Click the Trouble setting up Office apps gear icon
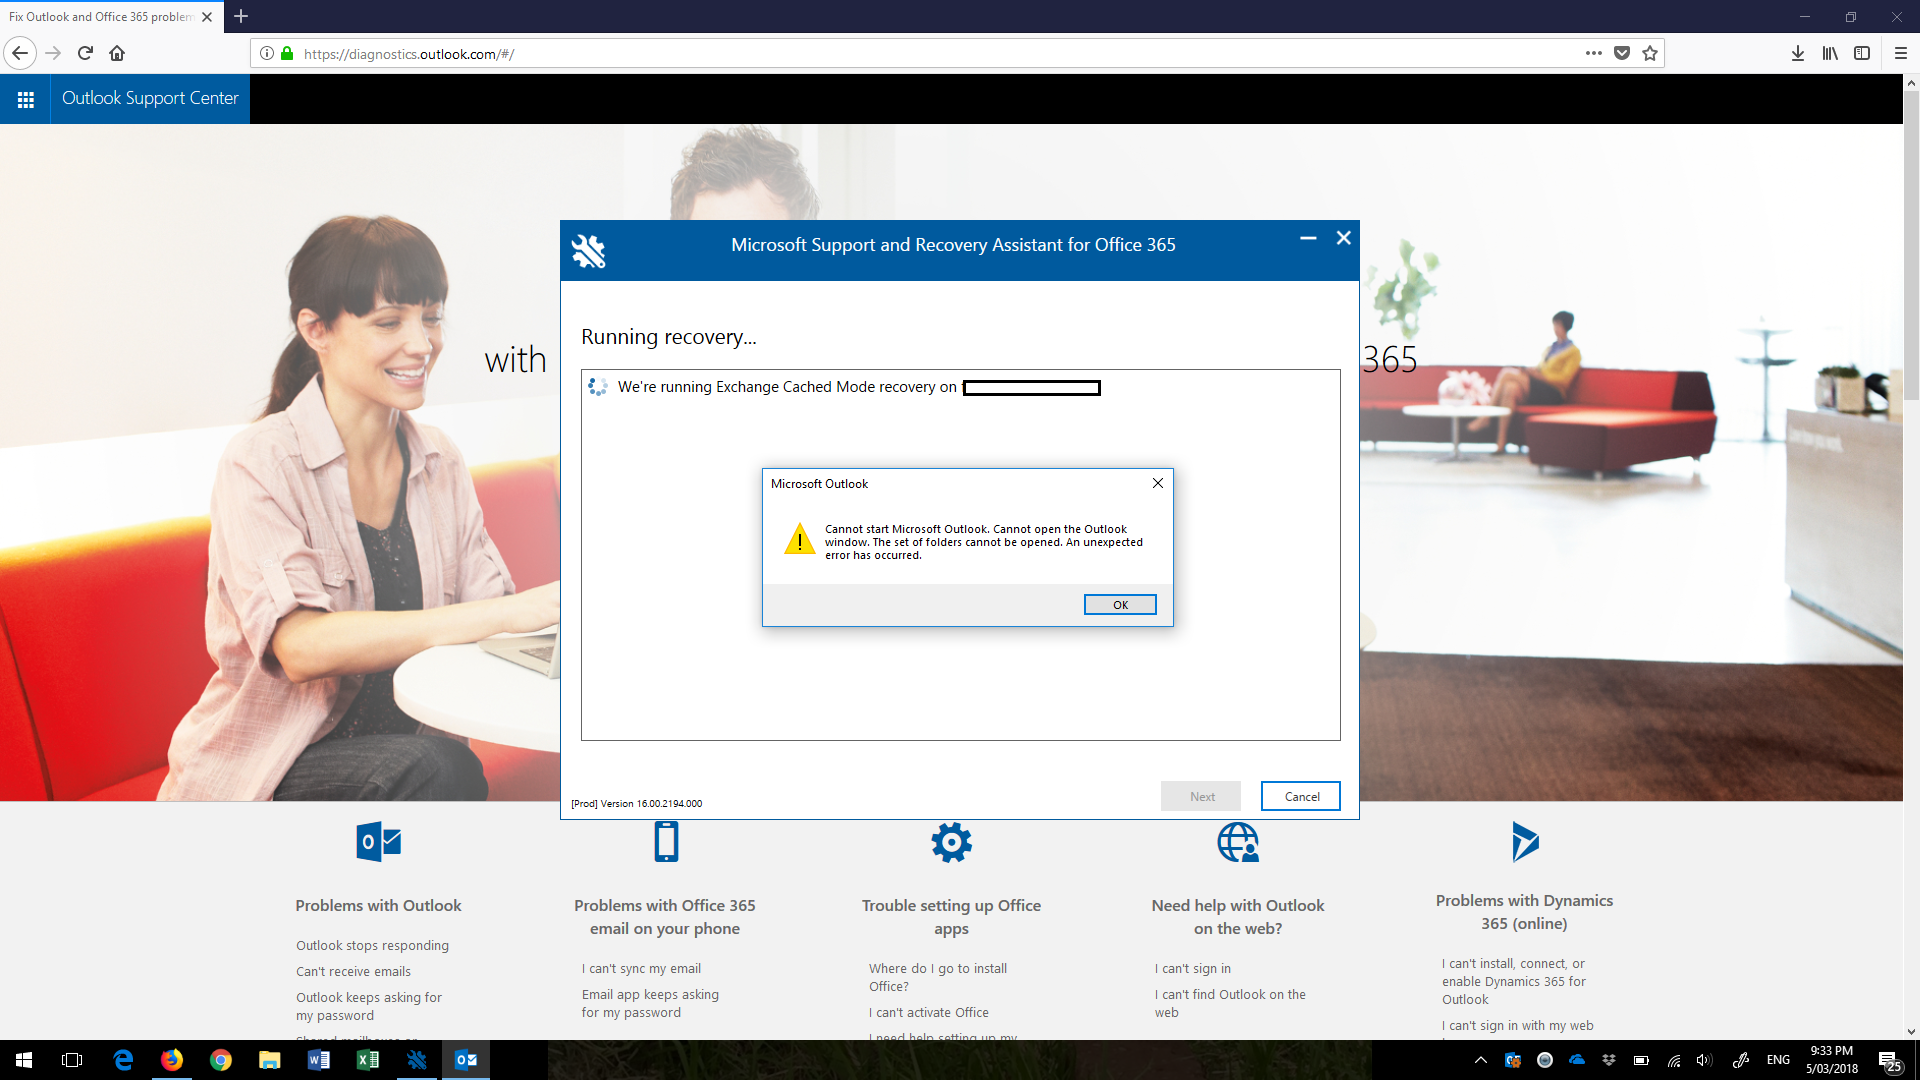This screenshot has width=1920, height=1080. tap(951, 842)
